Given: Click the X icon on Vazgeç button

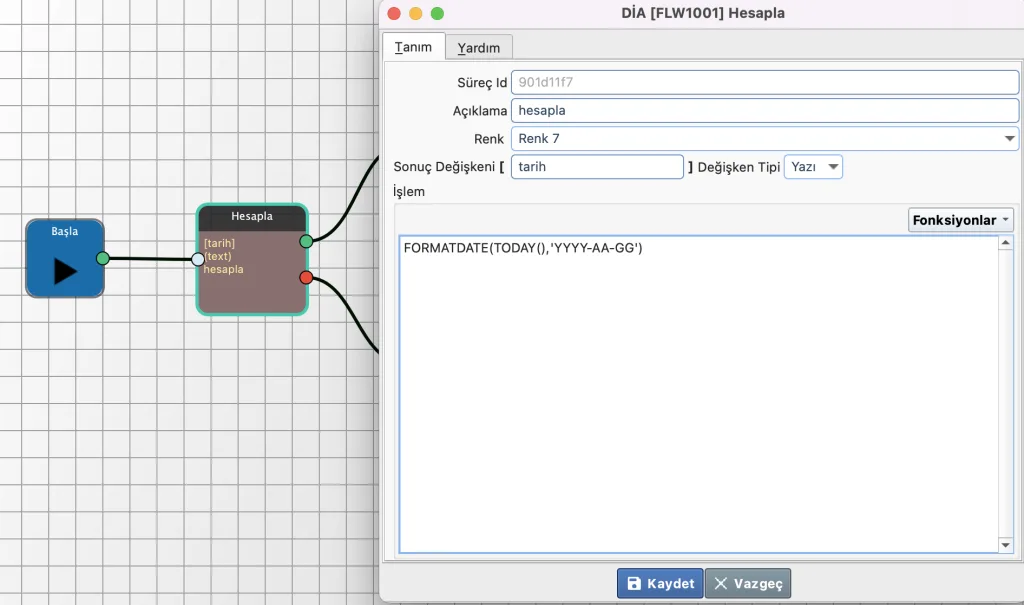Looking at the screenshot, I should click(721, 584).
